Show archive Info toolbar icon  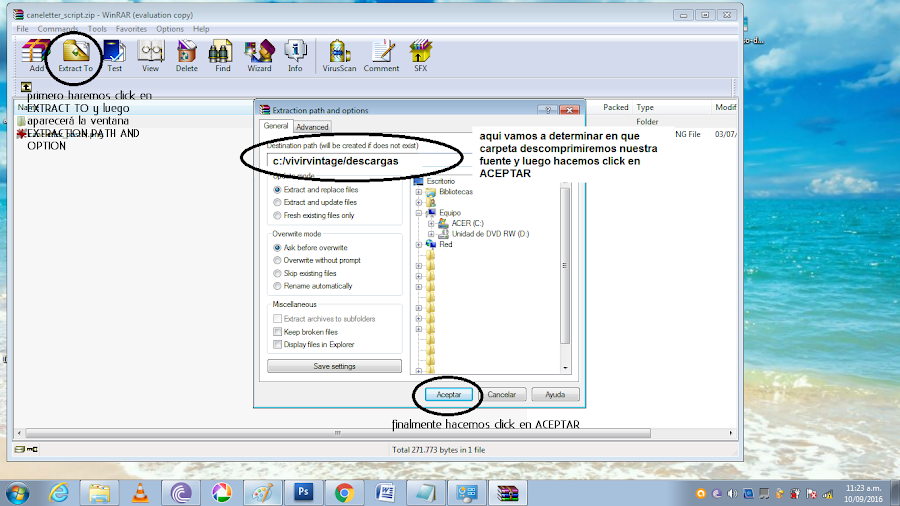[x=295, y=56]
